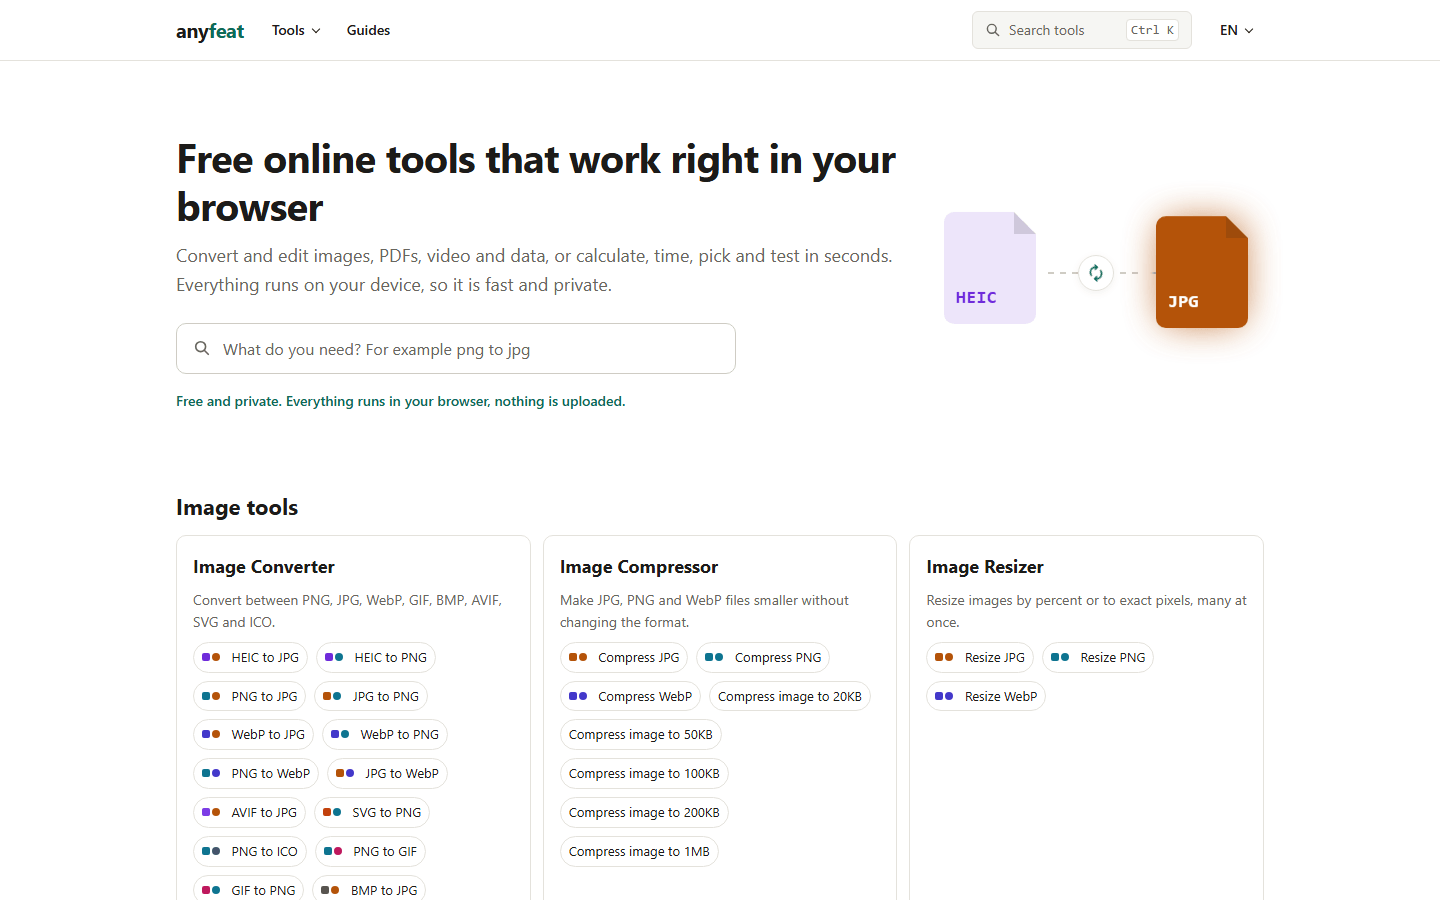
Task: Click the anyfeat logo
Action: tap(210, 31)
